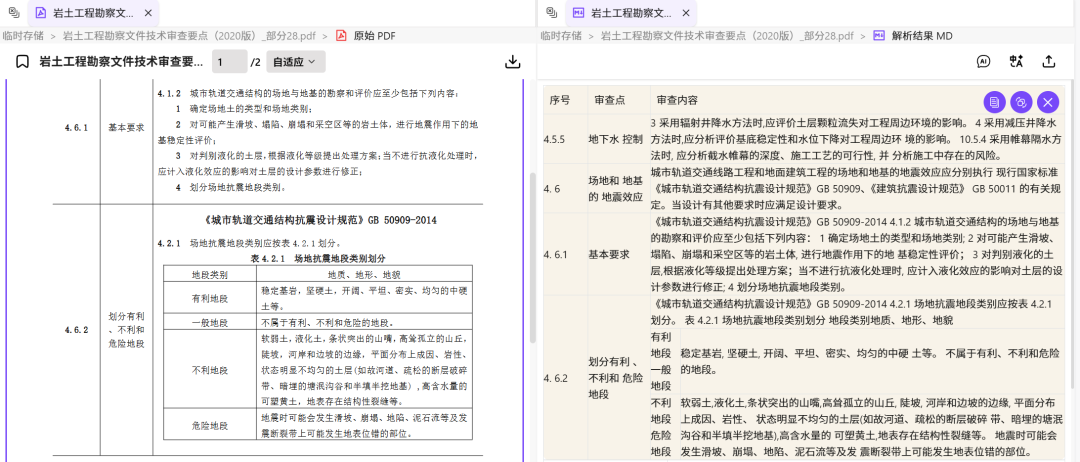Click the purple copy-text document icon

point(993,101)
